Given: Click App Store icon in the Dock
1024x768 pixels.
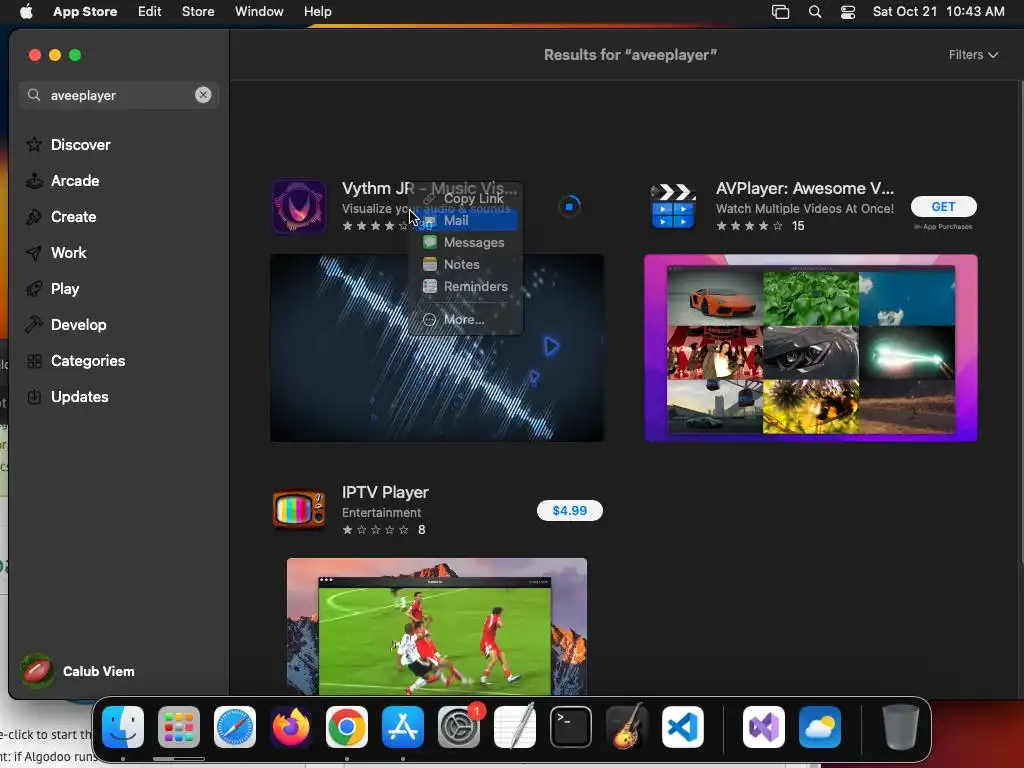Looking at the screenshot, I should [403, 727].
